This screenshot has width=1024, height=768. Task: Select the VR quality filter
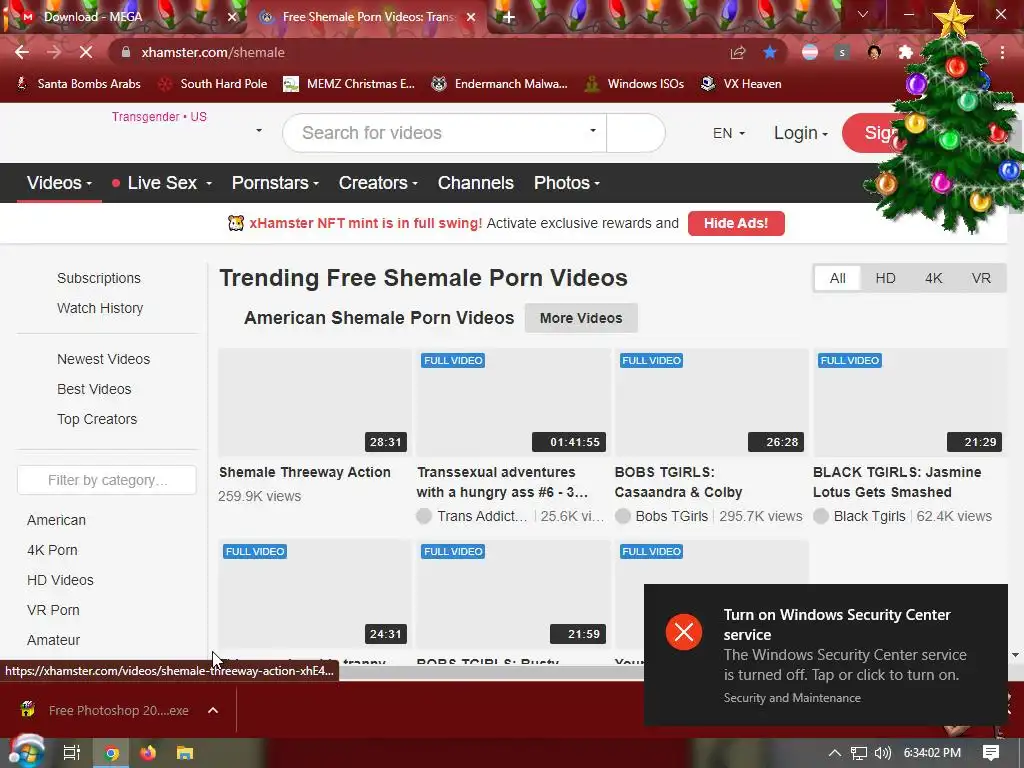981,278
